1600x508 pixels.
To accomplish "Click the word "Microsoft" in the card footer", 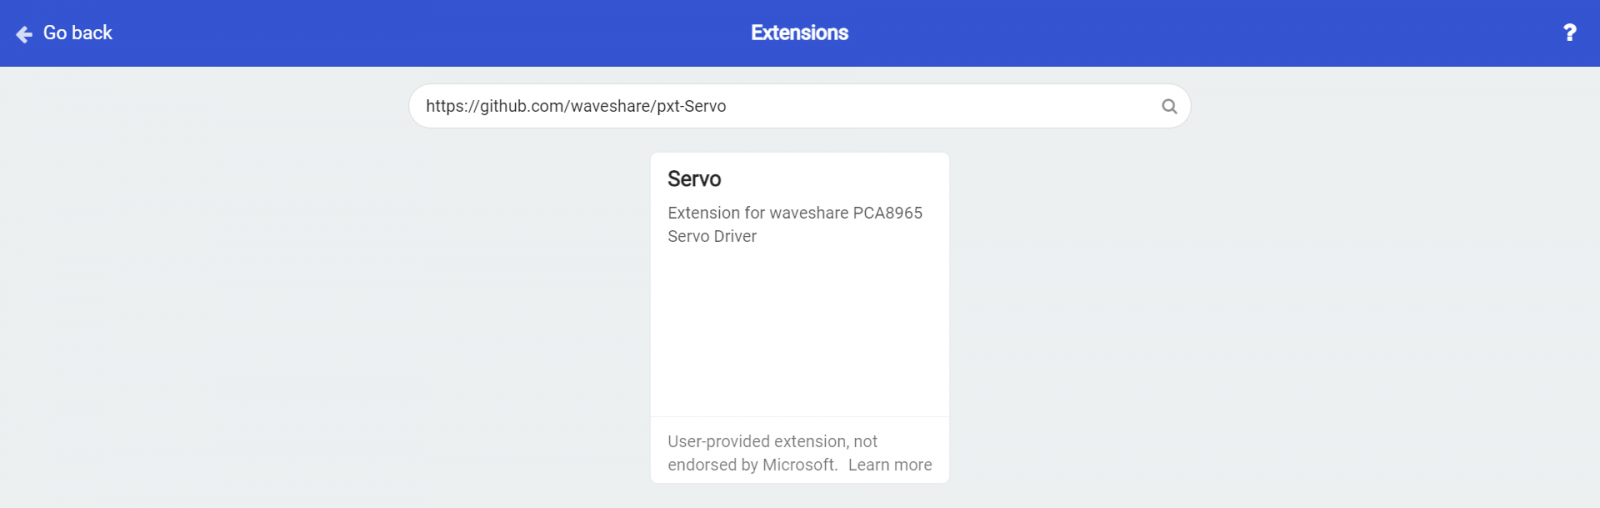I will pyautogui.click(x=798, y=465).
